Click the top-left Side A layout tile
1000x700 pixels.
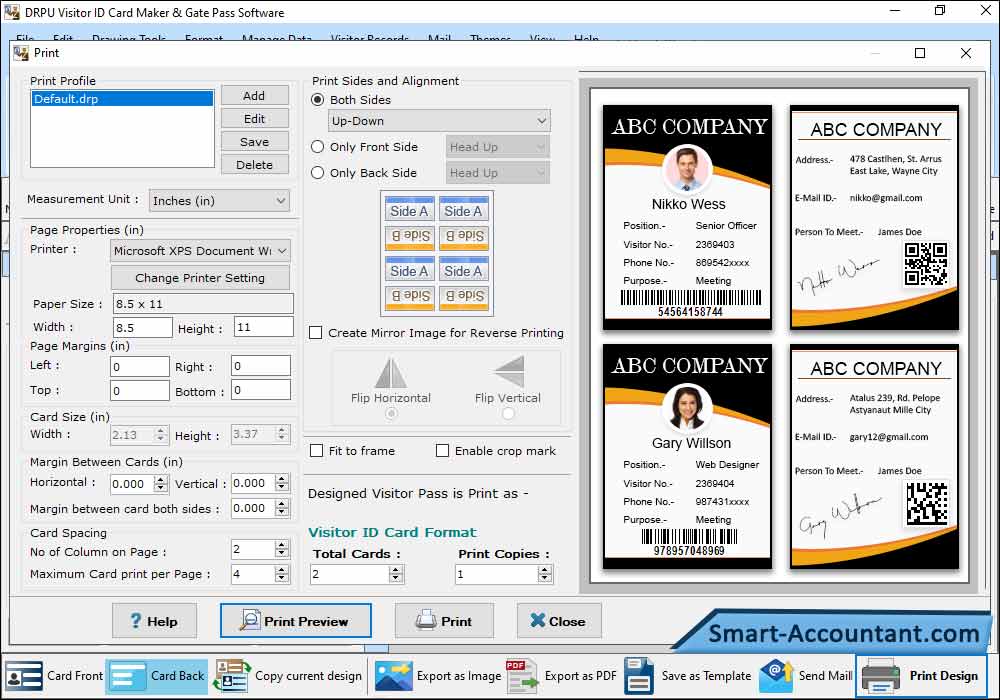(409, 210)
